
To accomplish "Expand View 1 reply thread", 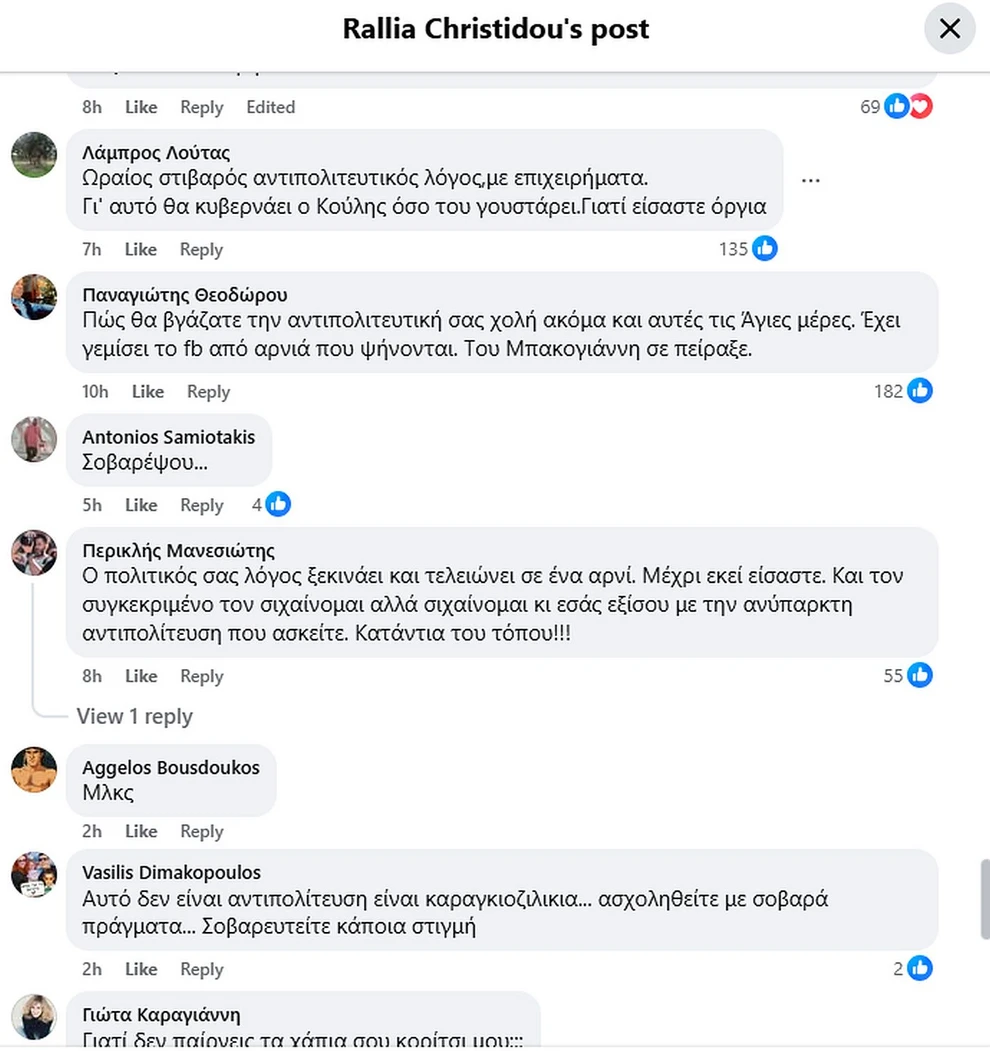I will pos(135,716).
